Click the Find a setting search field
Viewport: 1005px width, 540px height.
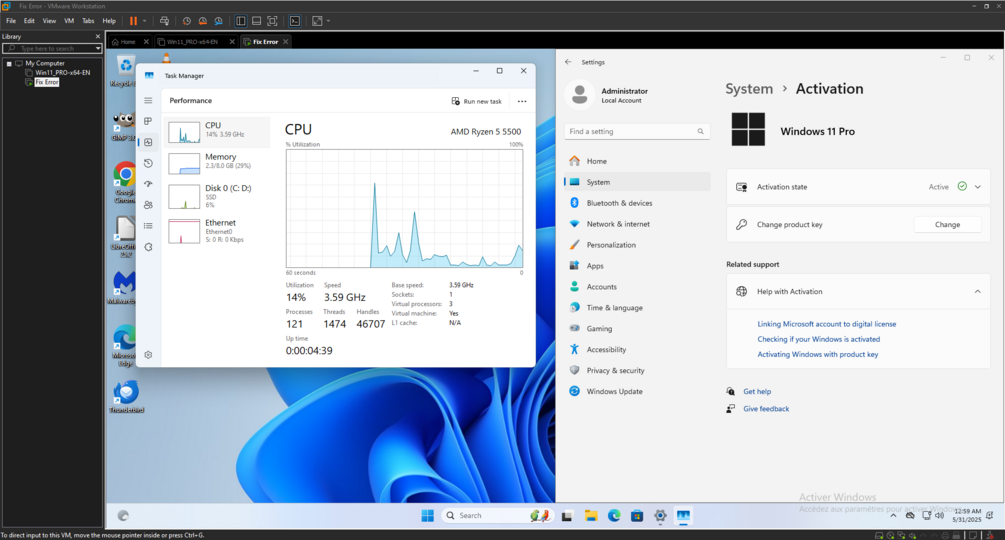pos(637,131)
